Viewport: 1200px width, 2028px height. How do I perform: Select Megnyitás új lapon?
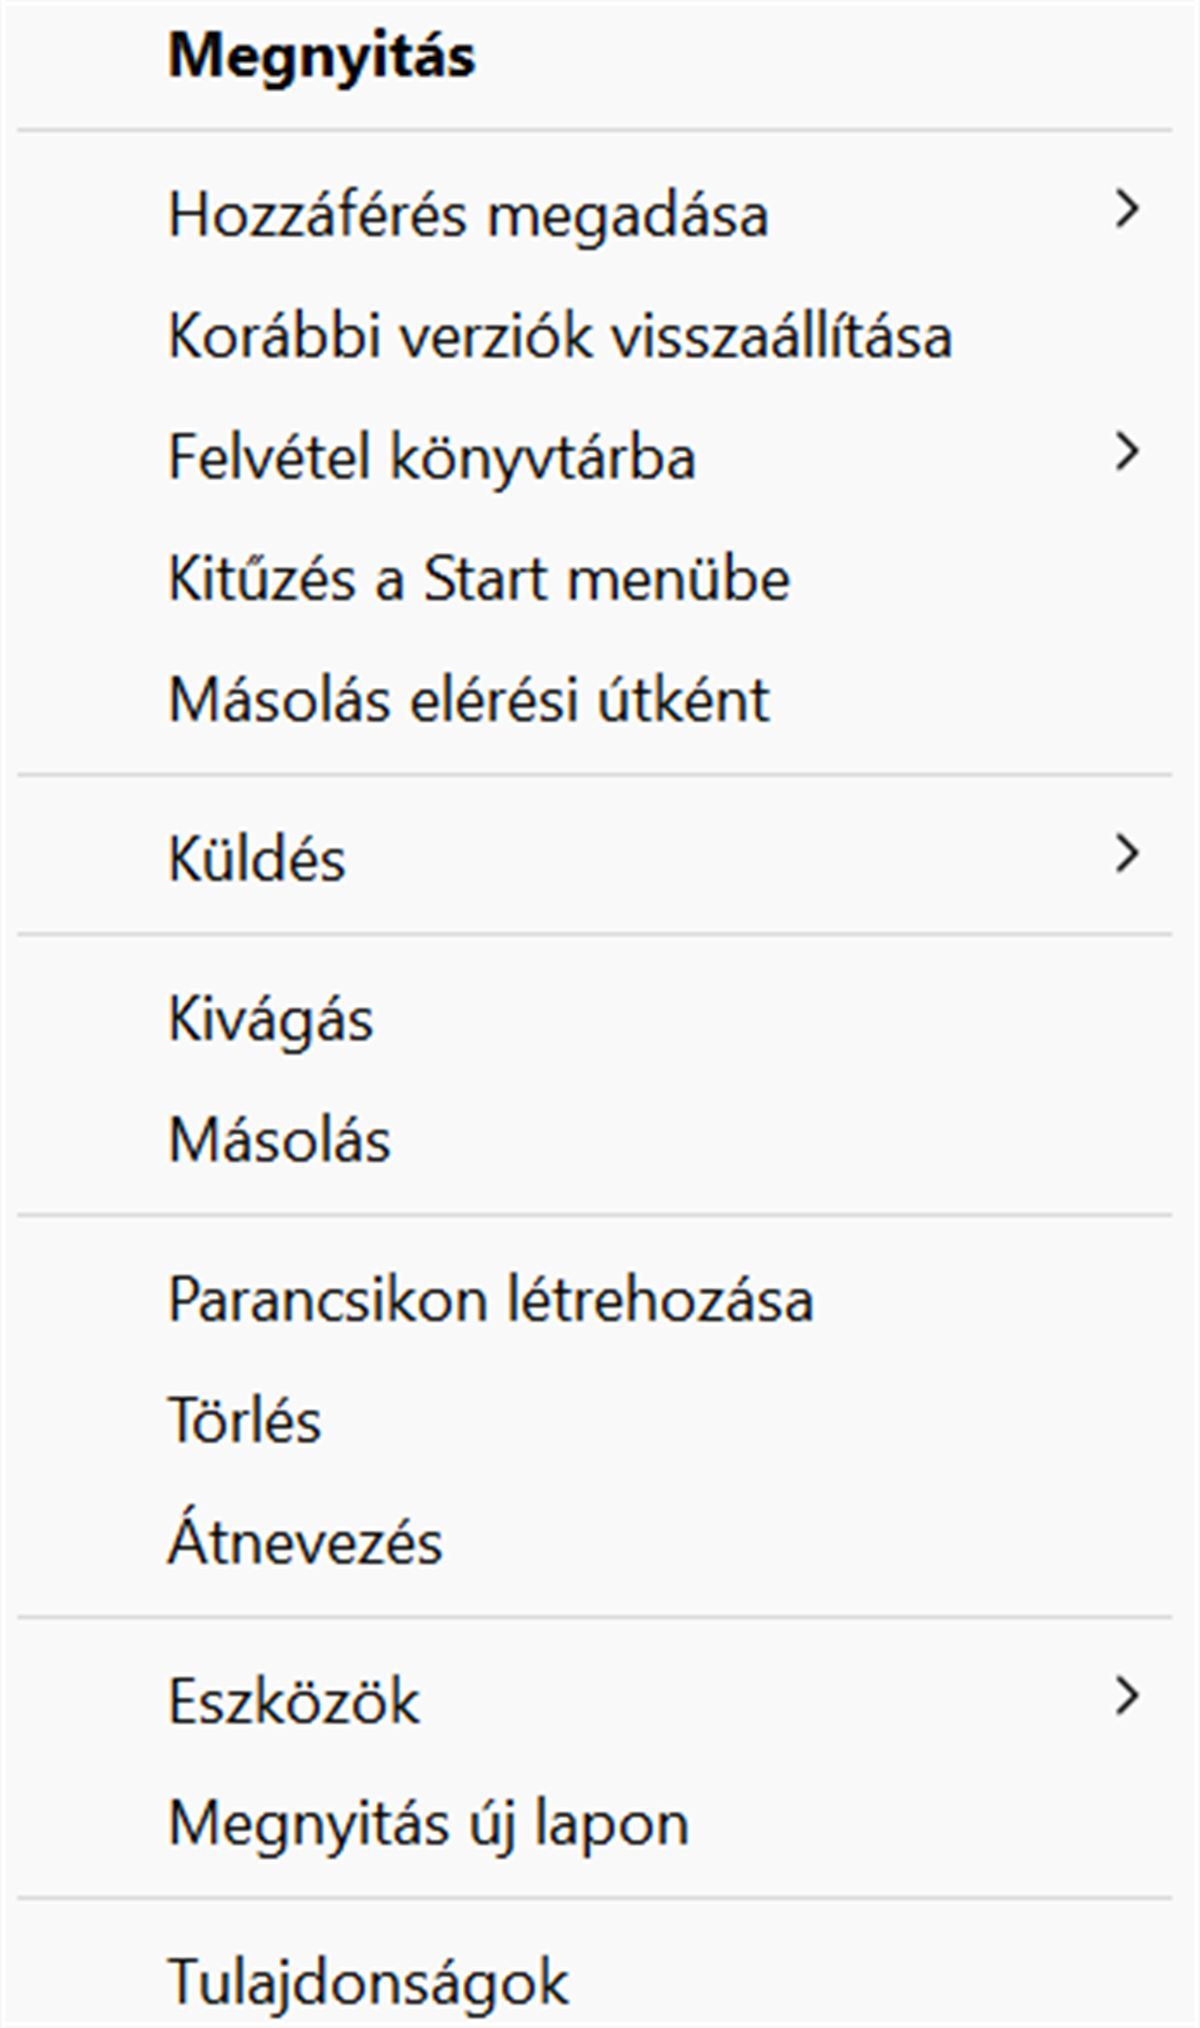(x=429, y=1823)
